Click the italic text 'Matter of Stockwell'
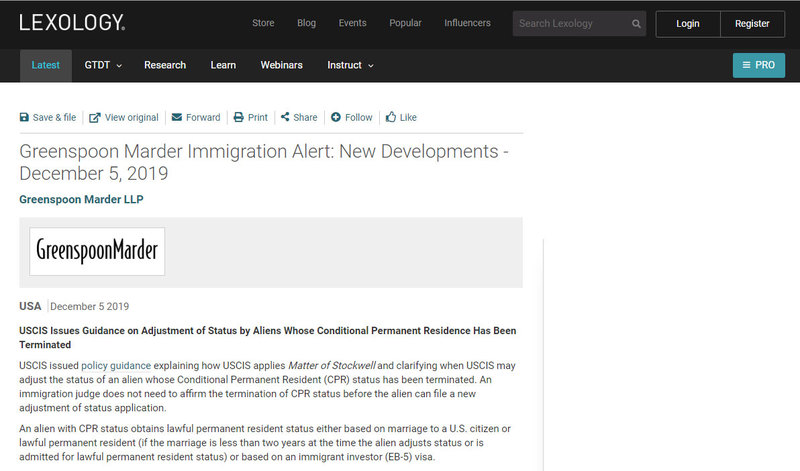The image size is (800, 471). click(332, 366)
